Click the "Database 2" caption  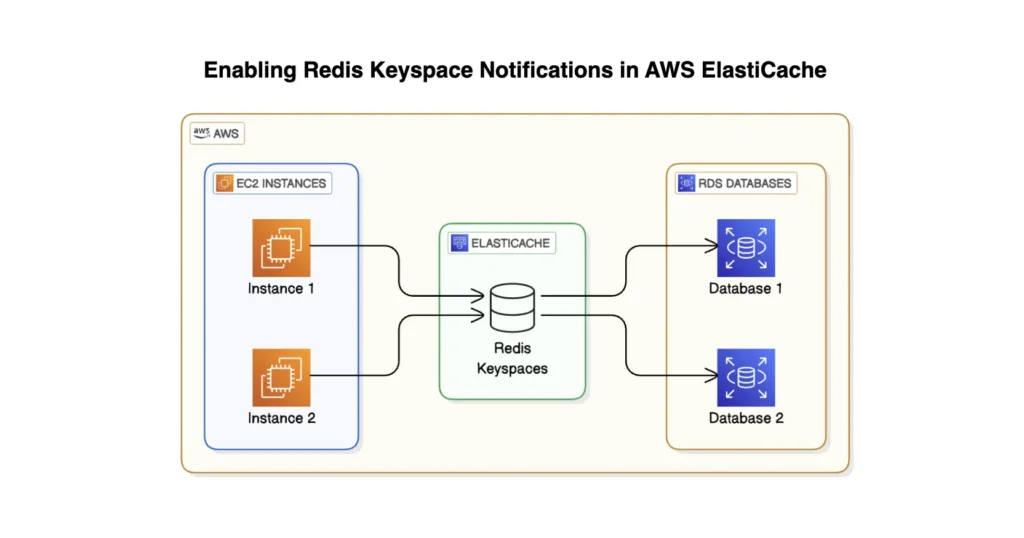(x=746, y=418)
